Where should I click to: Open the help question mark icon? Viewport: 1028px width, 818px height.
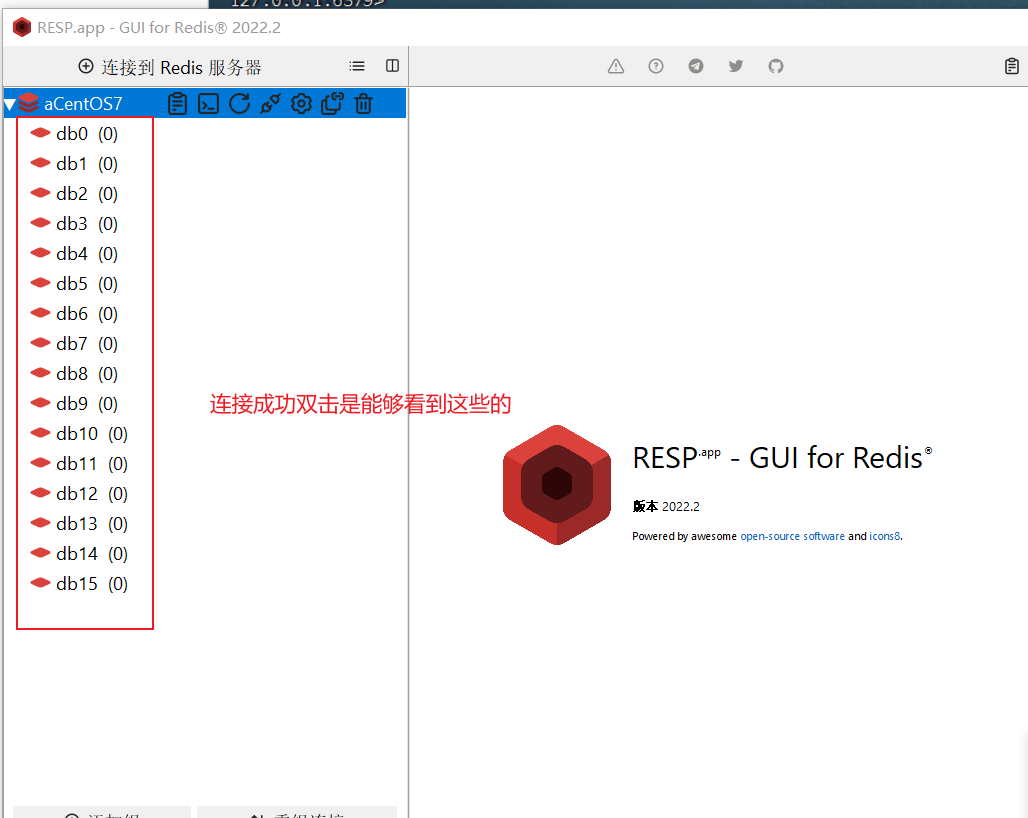[656, 66]
